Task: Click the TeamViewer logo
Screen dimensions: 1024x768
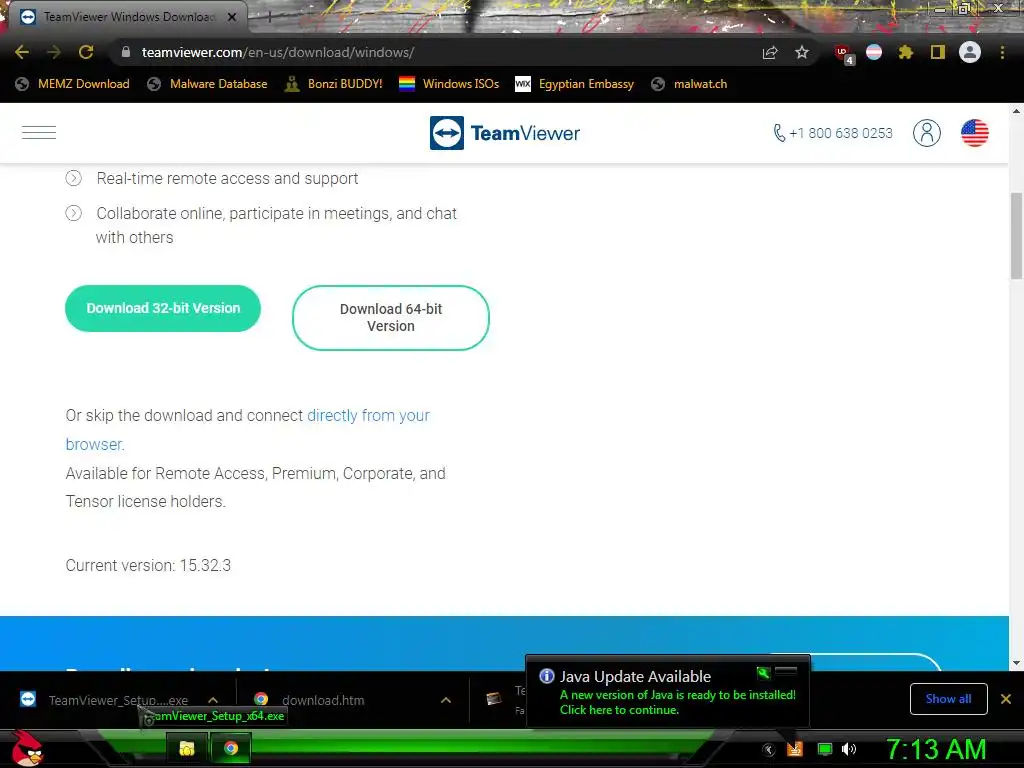Action: coord(505,133)
